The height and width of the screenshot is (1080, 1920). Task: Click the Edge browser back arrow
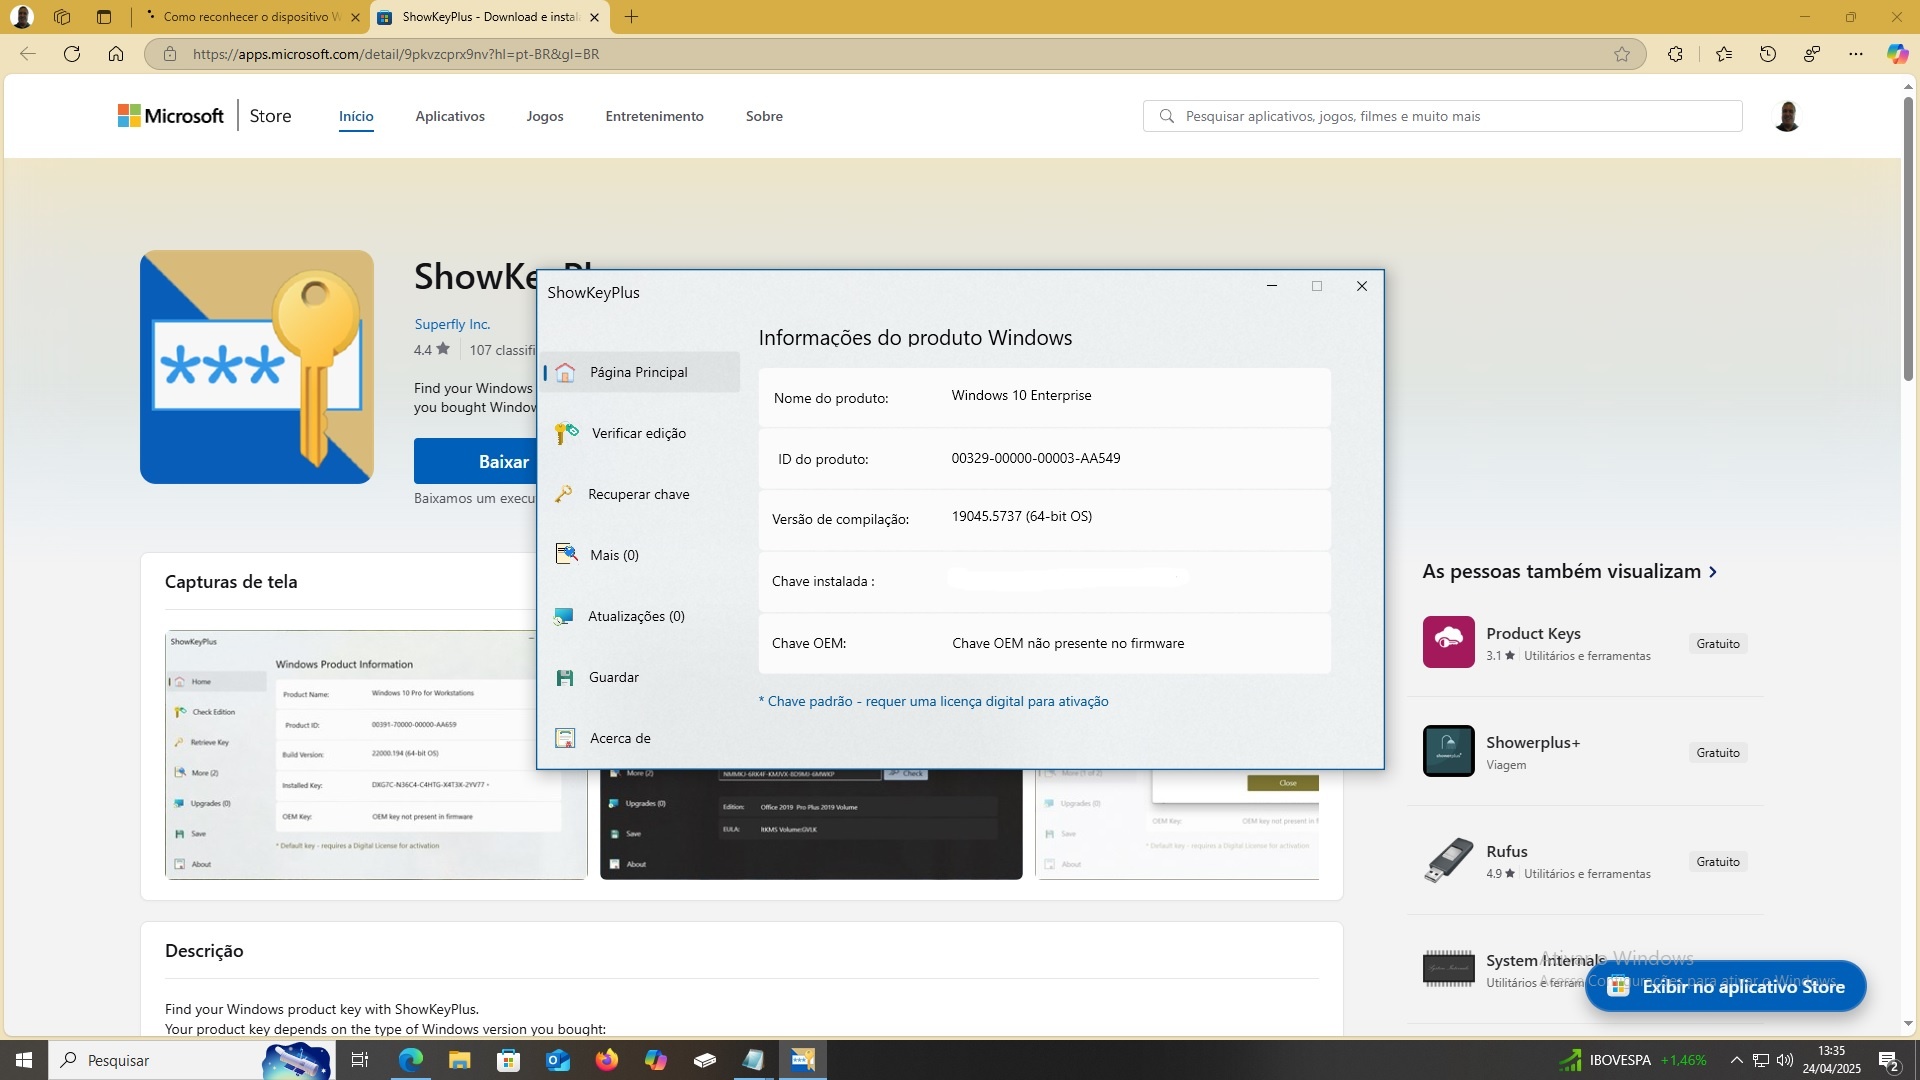pyautogui.click(x=28, y=54)
